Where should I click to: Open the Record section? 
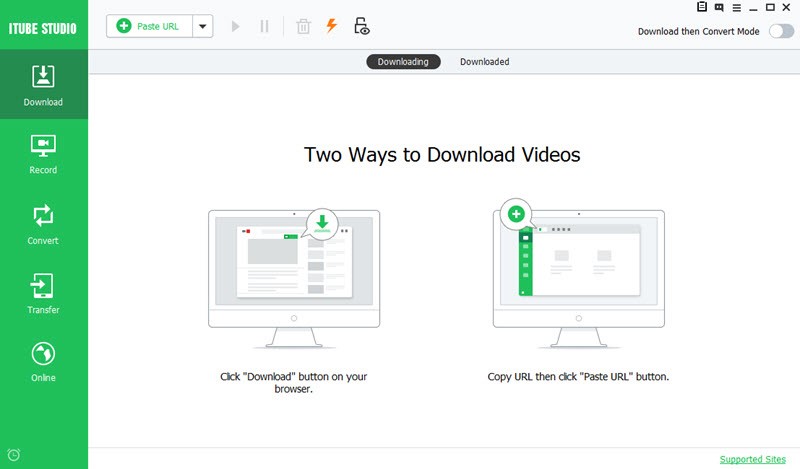[43, 154]
